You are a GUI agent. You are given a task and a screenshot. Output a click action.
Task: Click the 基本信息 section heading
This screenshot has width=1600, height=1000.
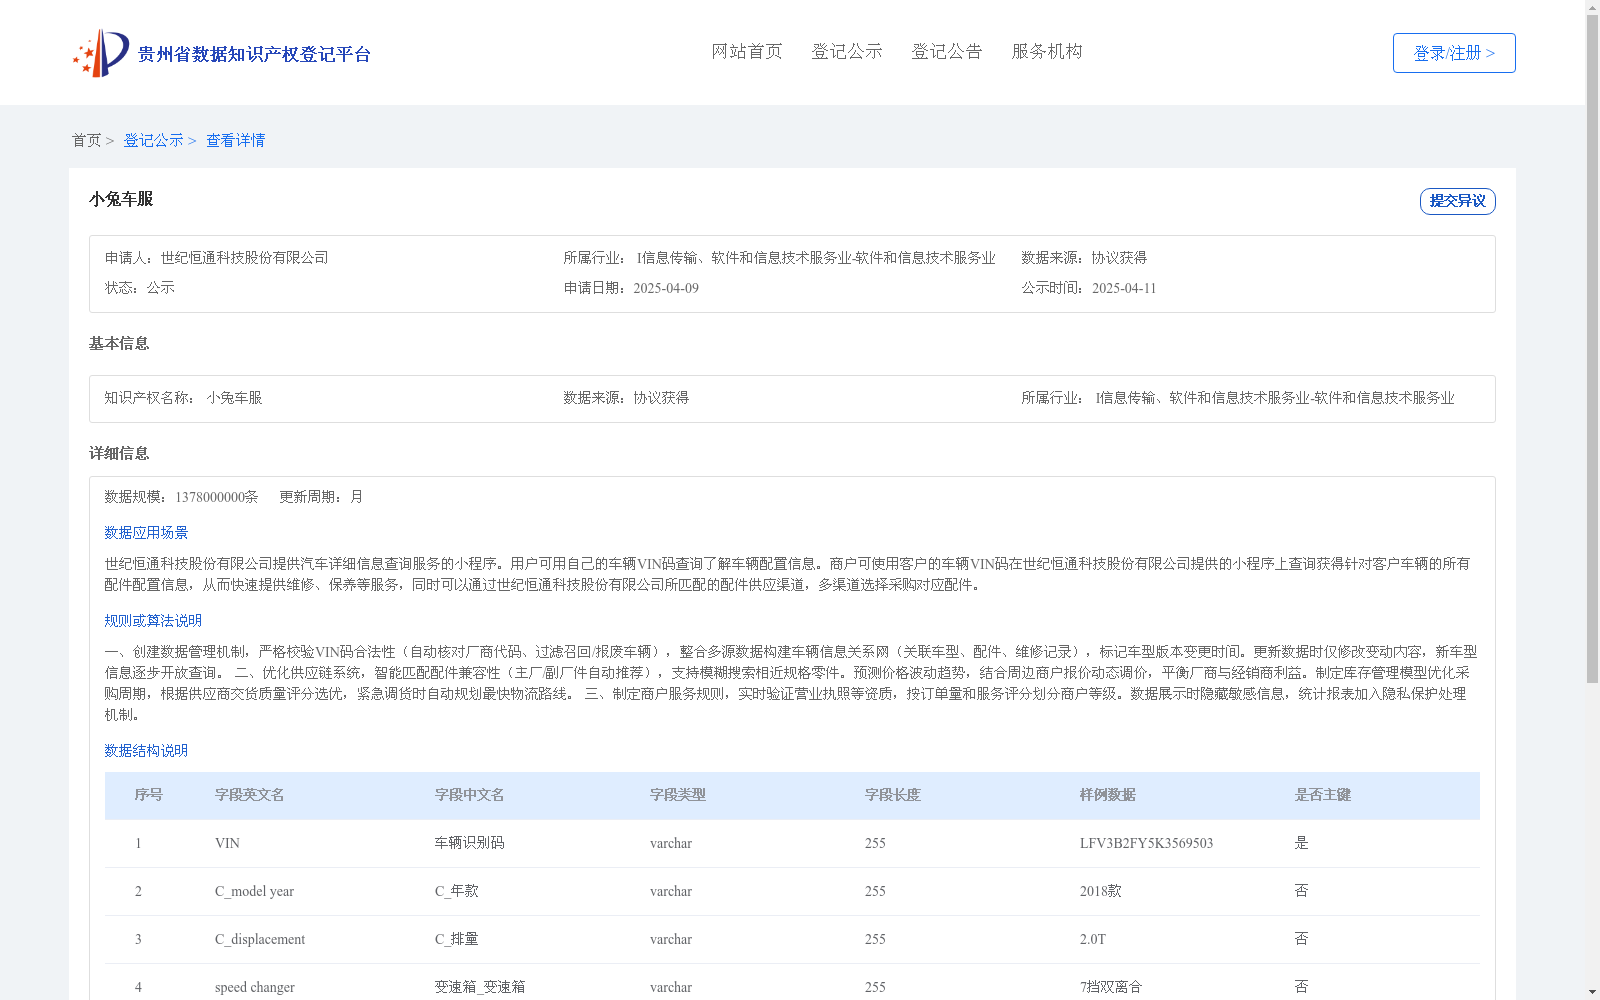point(119,344)
